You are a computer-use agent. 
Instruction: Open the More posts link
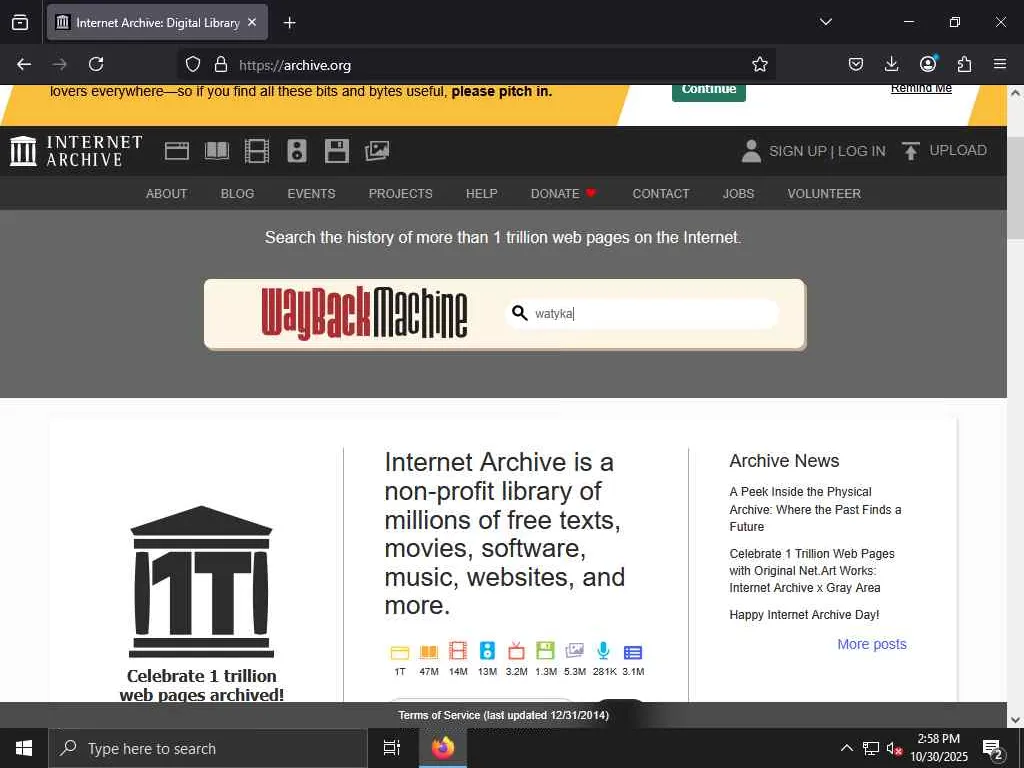tap(872, 644)
